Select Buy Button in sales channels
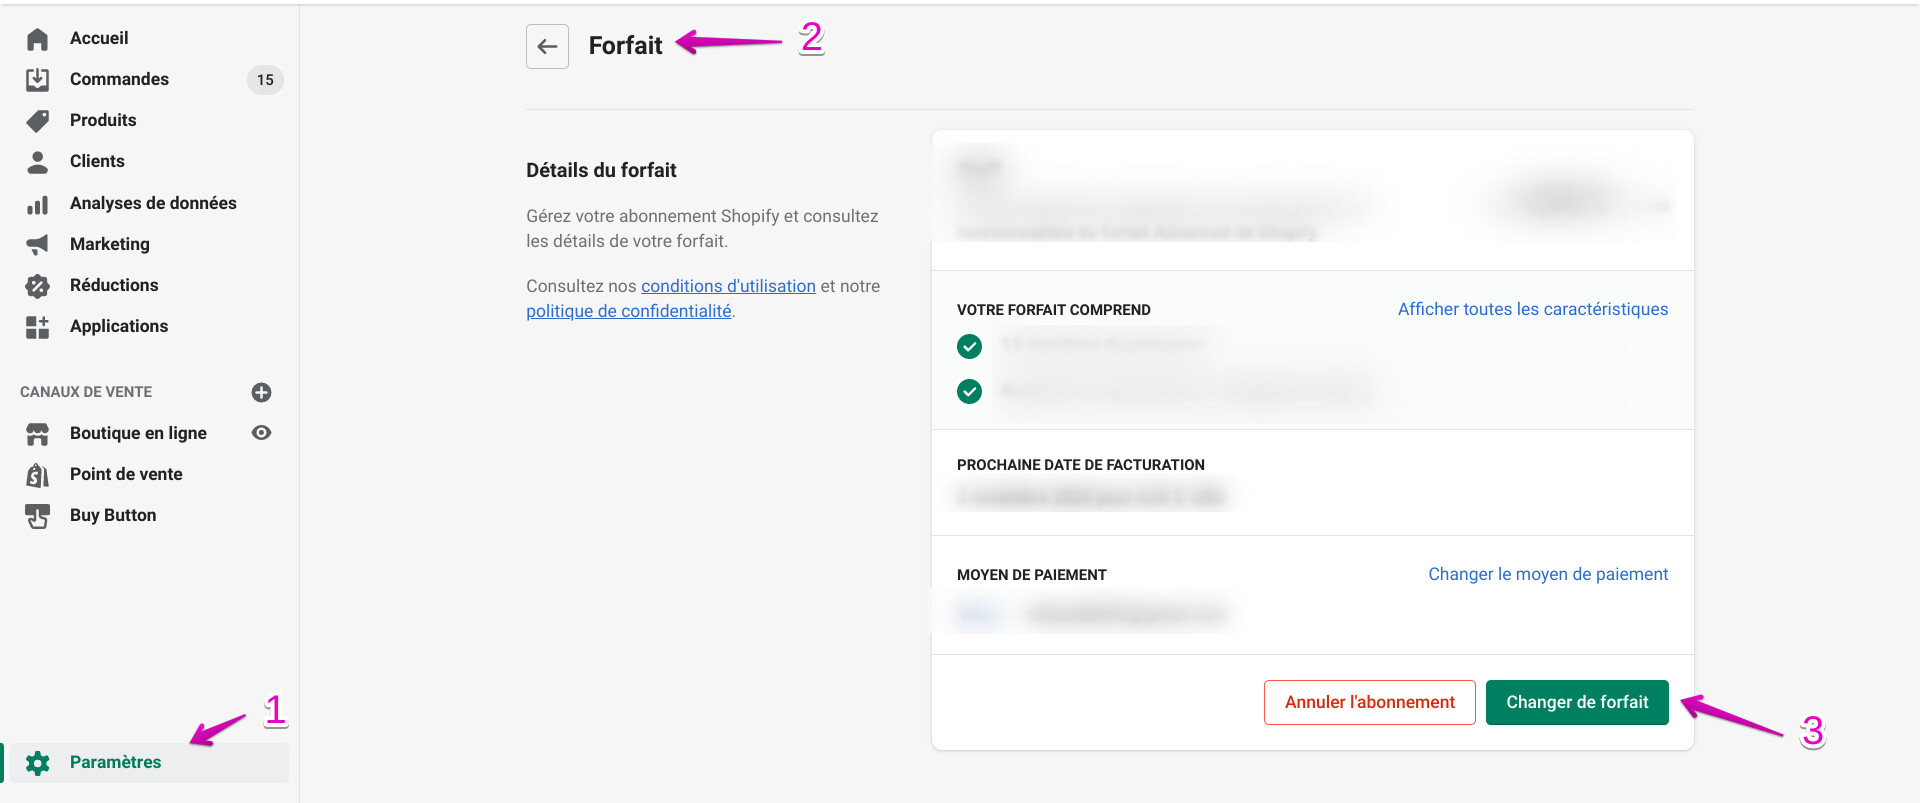The width and height of the screenshot is (1920, 803). coord(113,515)
